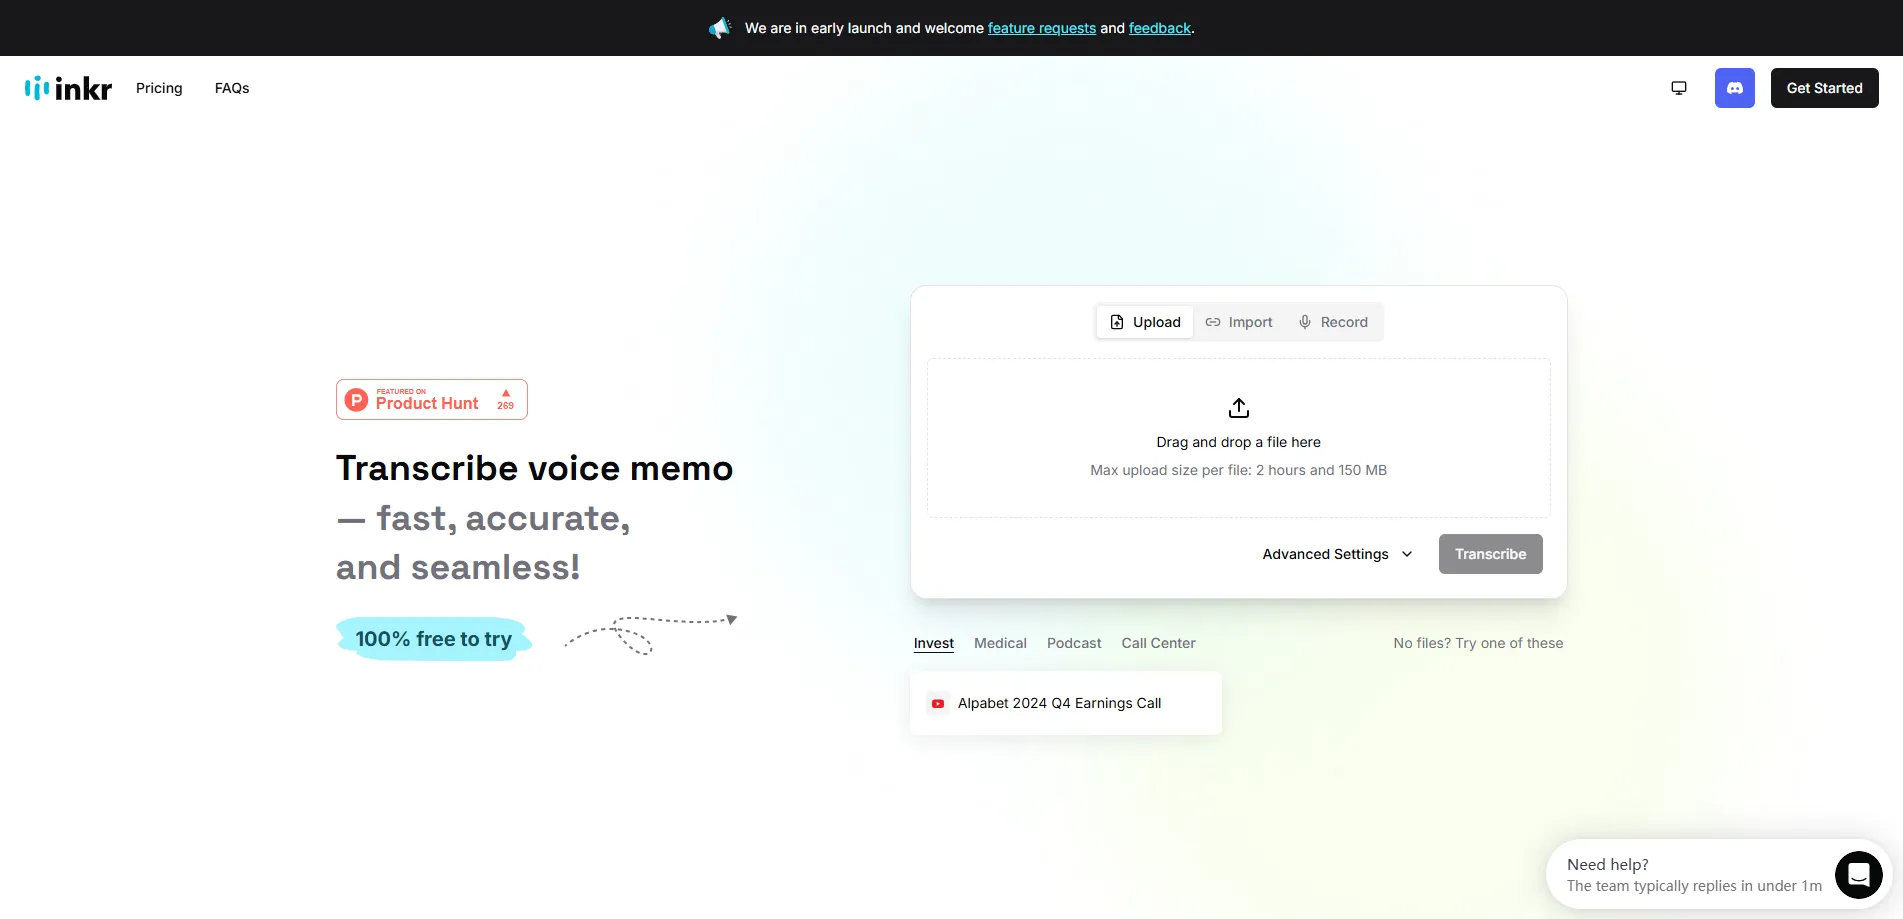1903x919 pixels.
Task: Select the Upload file icon
Action: pyautogui.click(x=1117, y=322)
